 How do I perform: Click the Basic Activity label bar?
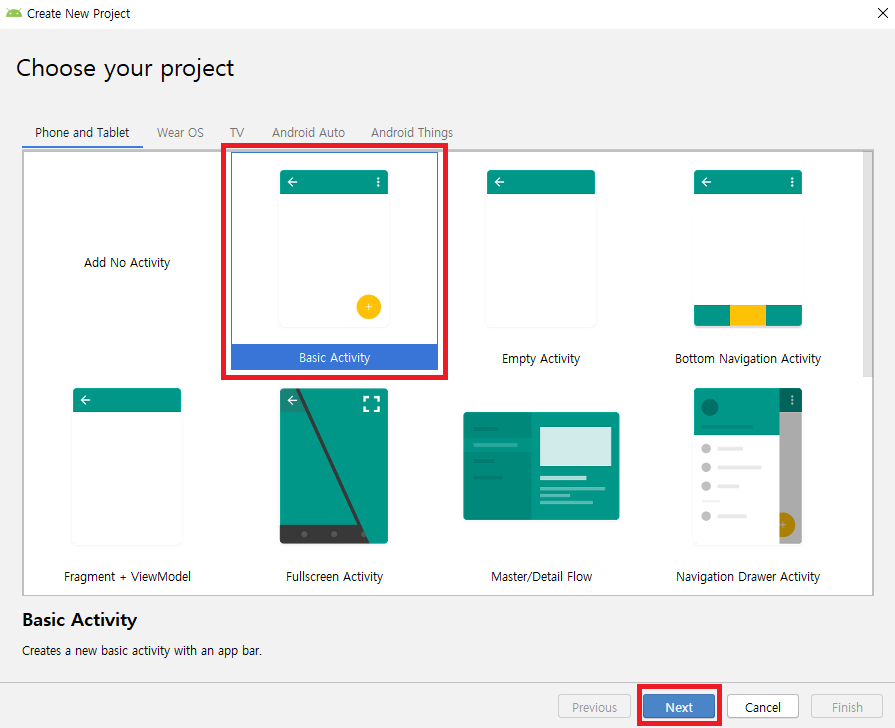click(x=334, y=357)
